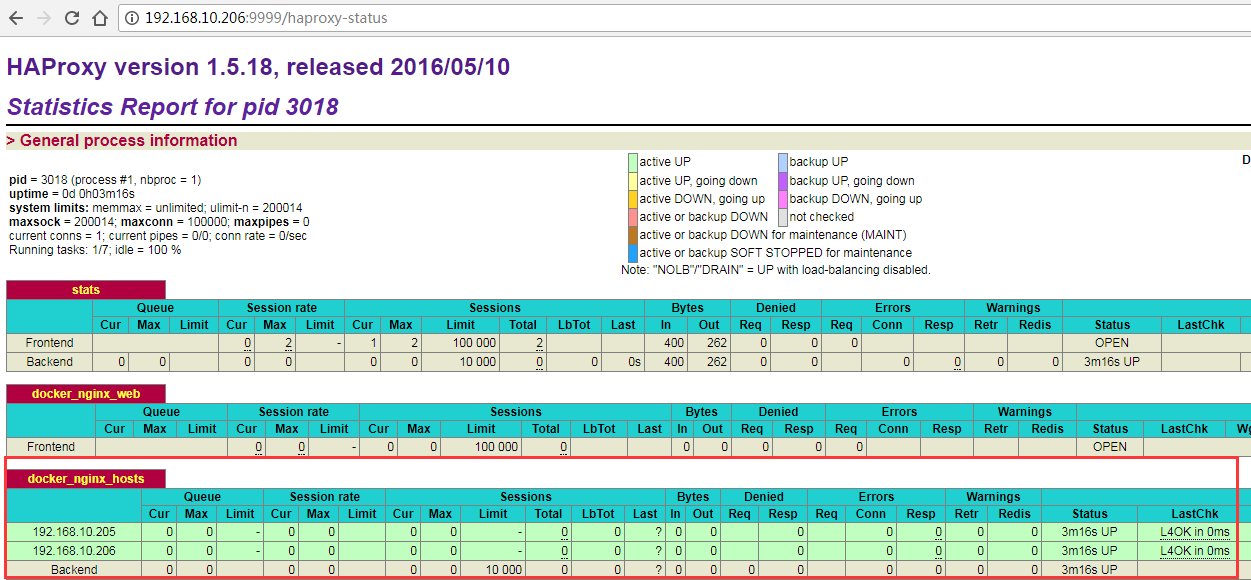1251x580 pixels.
Task: Click the browser forward arrow
Action: 45,18
